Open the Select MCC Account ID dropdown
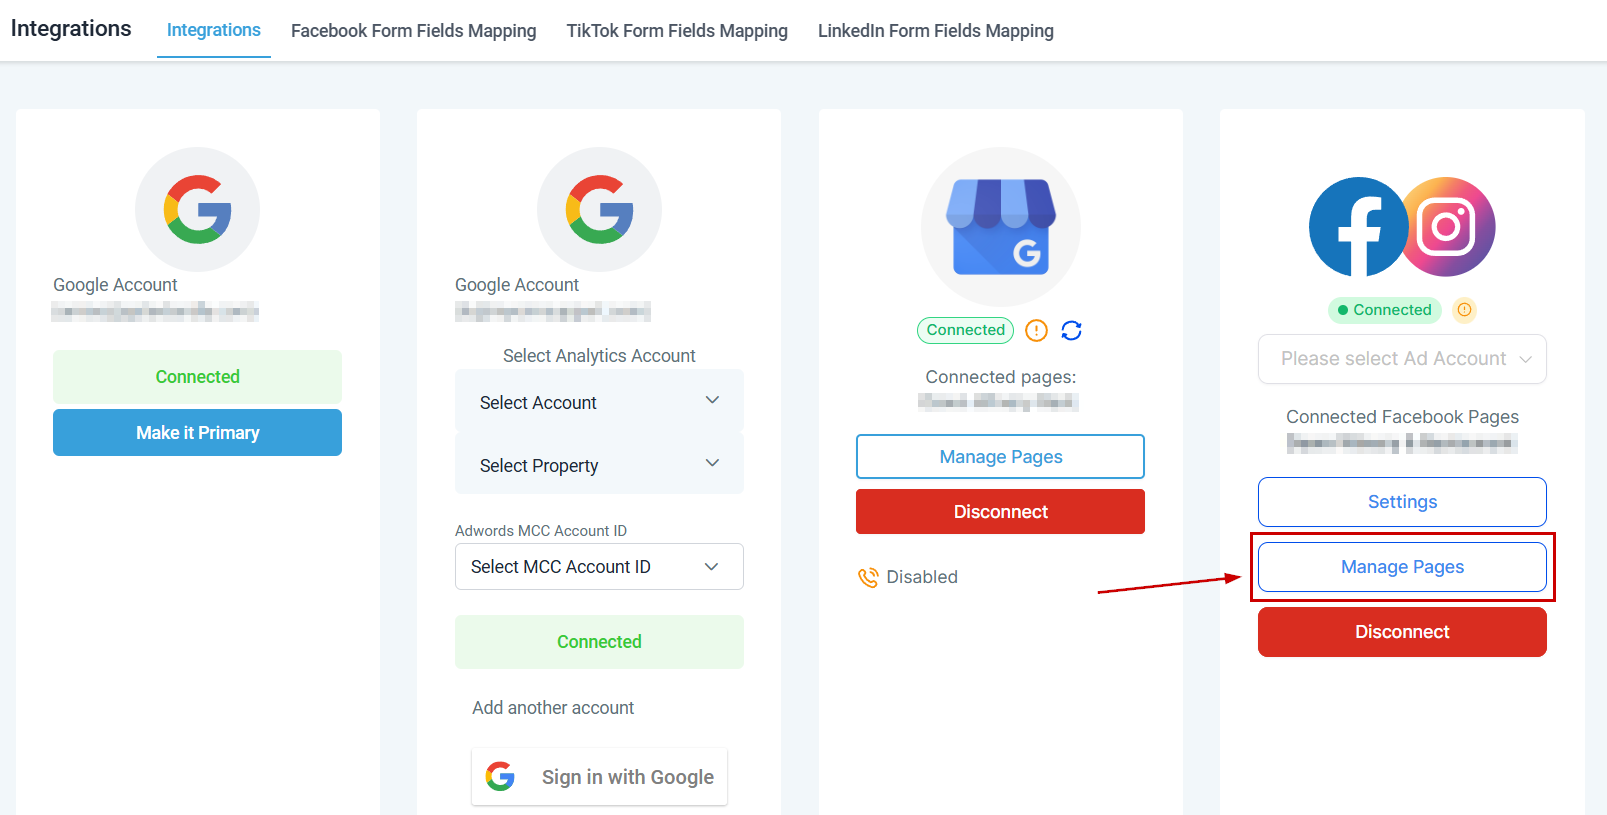 click(x=599, y=567)
